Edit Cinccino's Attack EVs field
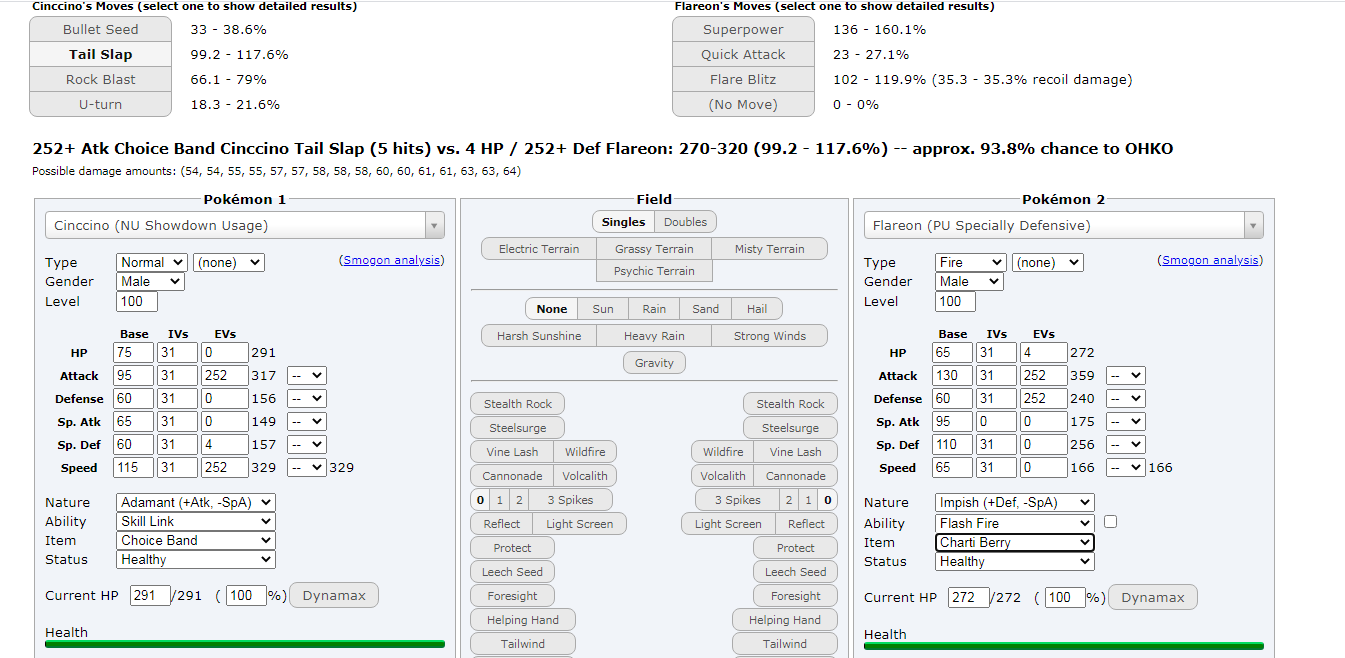The image size is (1345, 658). click(227, 375)
